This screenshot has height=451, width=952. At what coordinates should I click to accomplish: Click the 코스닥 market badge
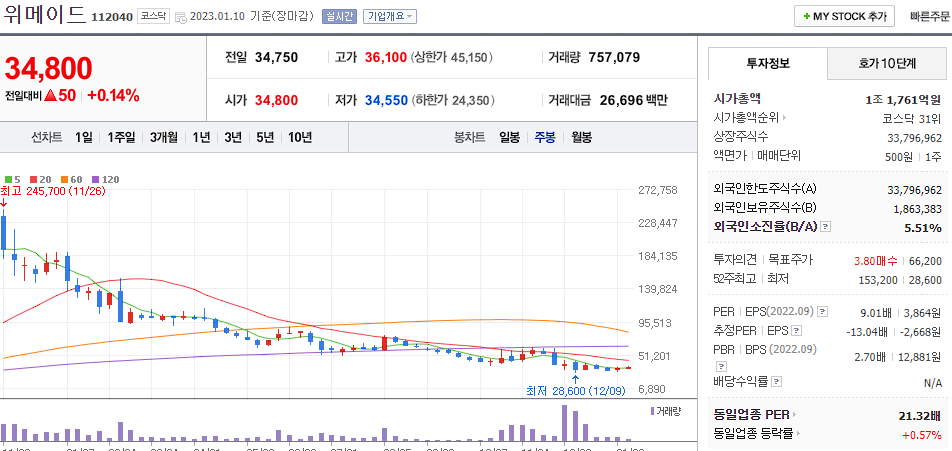click(154, 16)
